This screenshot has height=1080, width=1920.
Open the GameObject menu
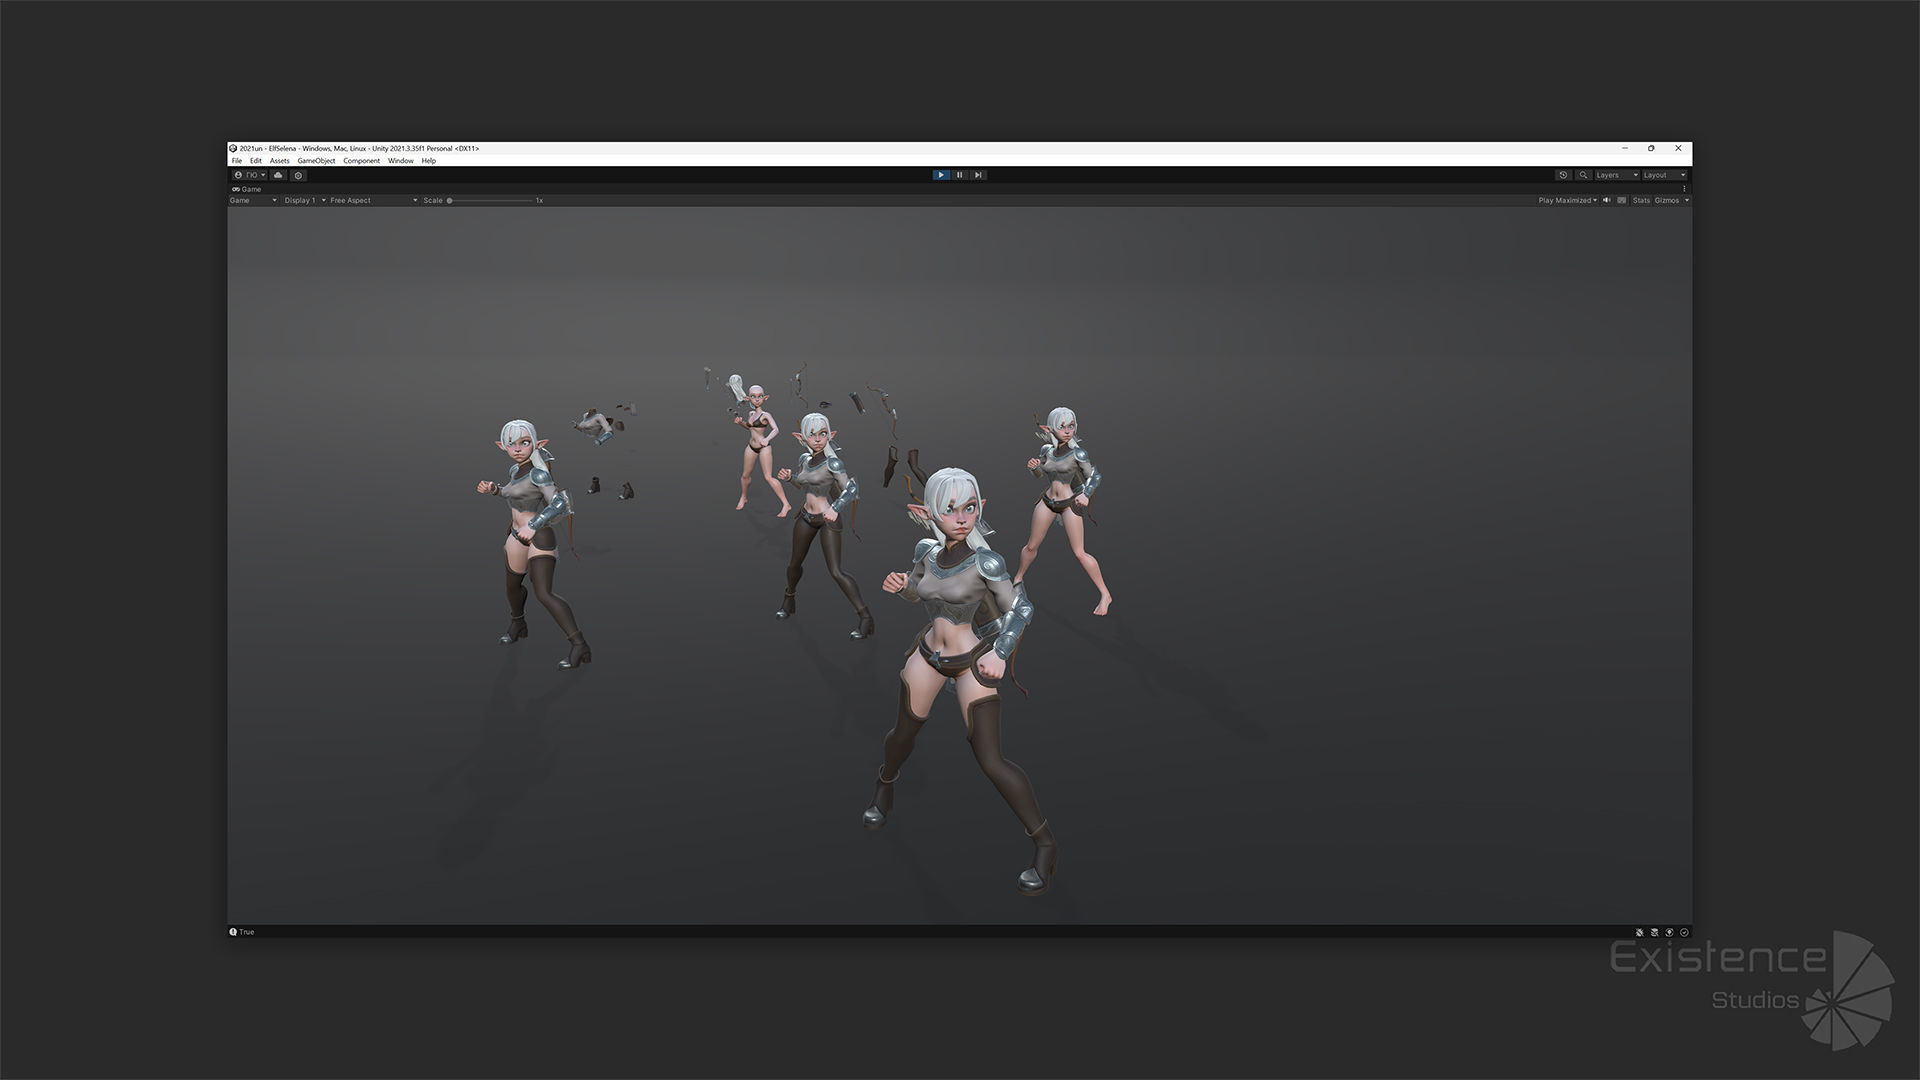pyautogui.click(x=316, y=161)
